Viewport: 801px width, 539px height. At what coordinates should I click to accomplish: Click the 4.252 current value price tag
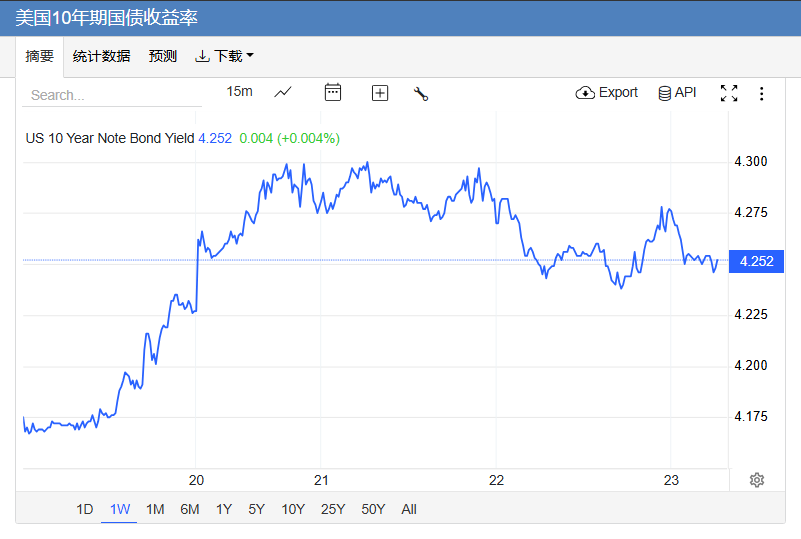(756, 261)
